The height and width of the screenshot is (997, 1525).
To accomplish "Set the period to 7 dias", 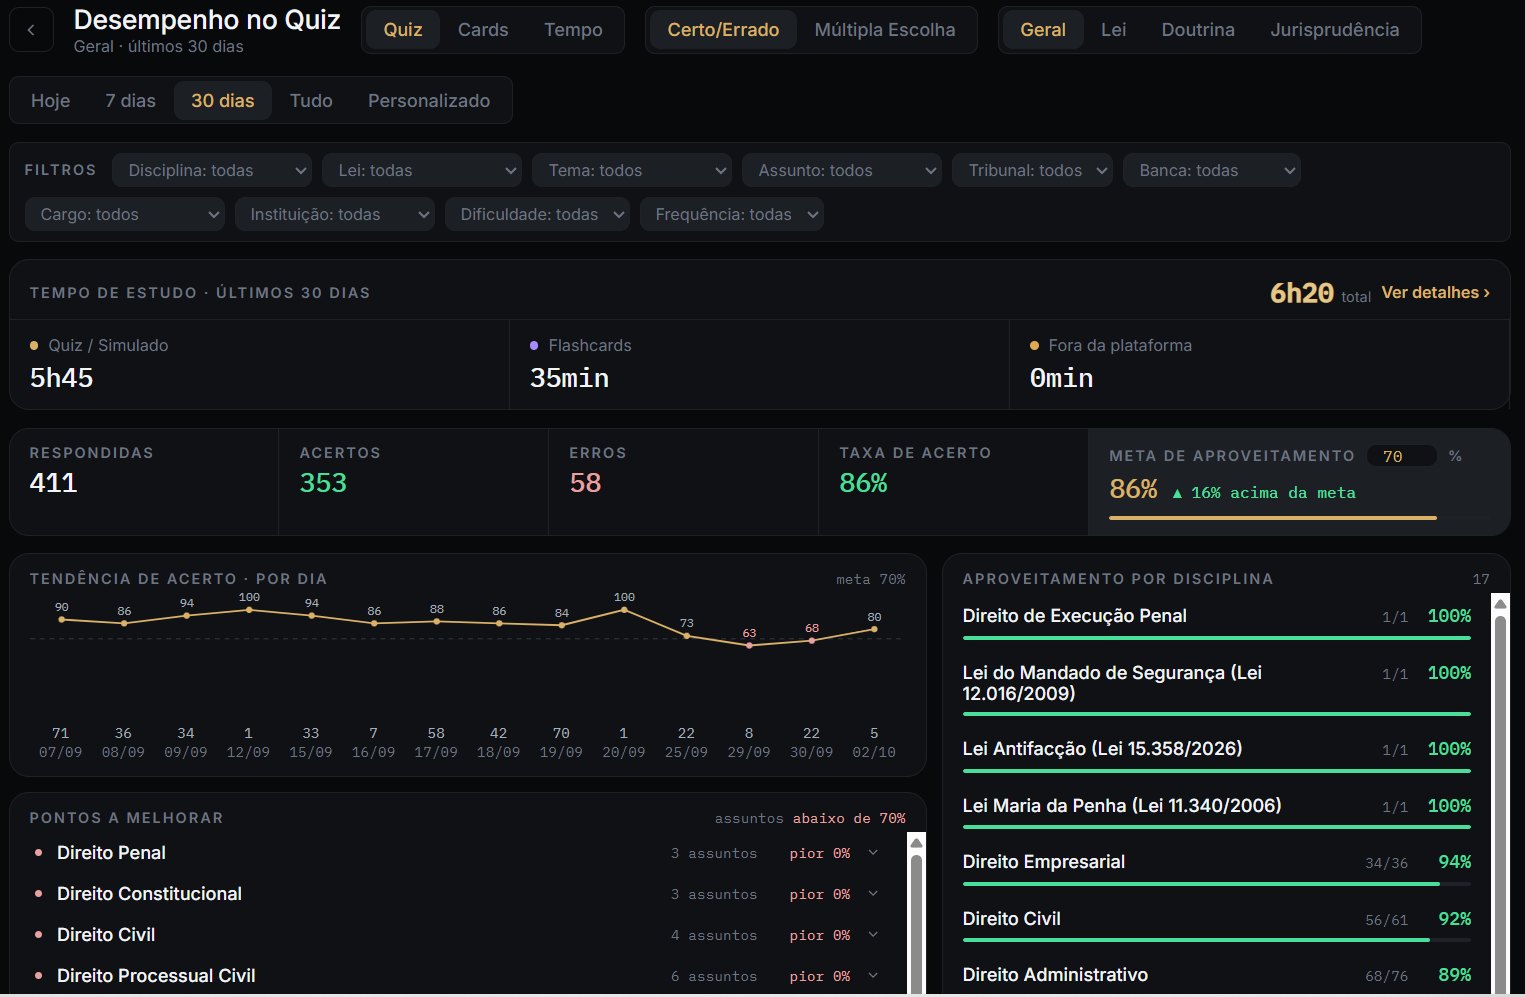I will [x=131, y=100].
